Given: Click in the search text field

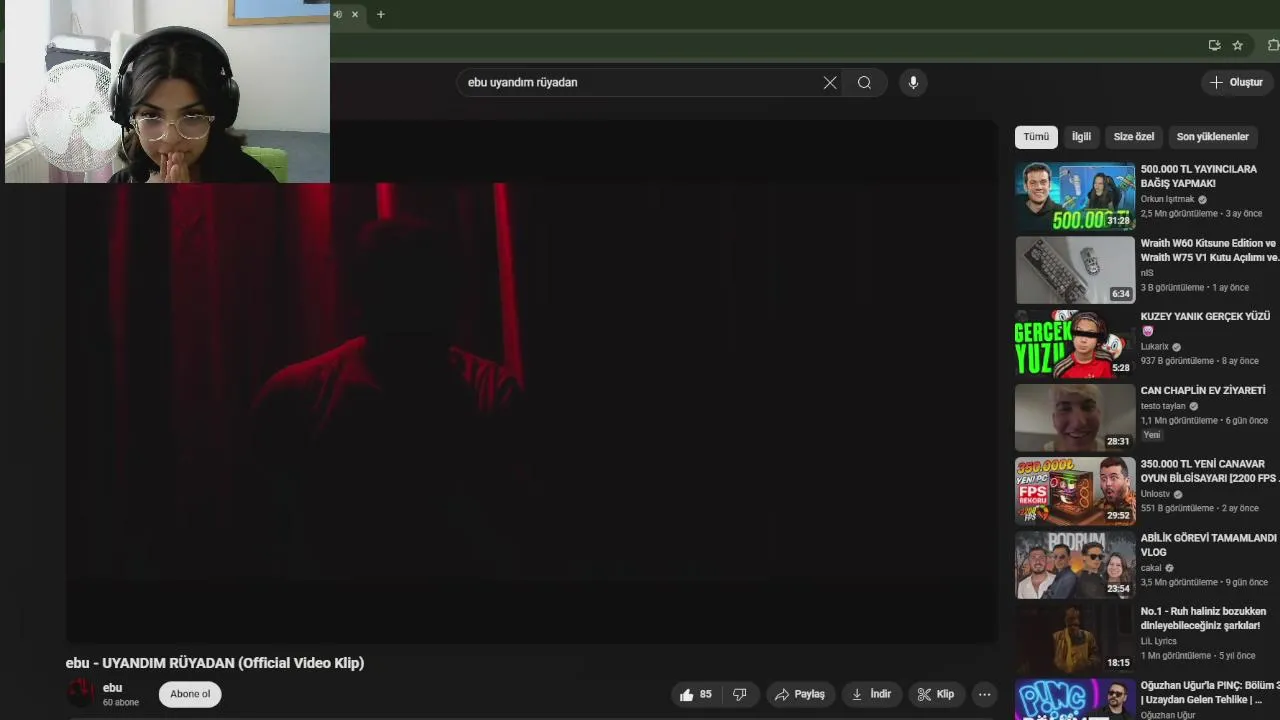Looking at the screenshot, I should click(640, 83).
